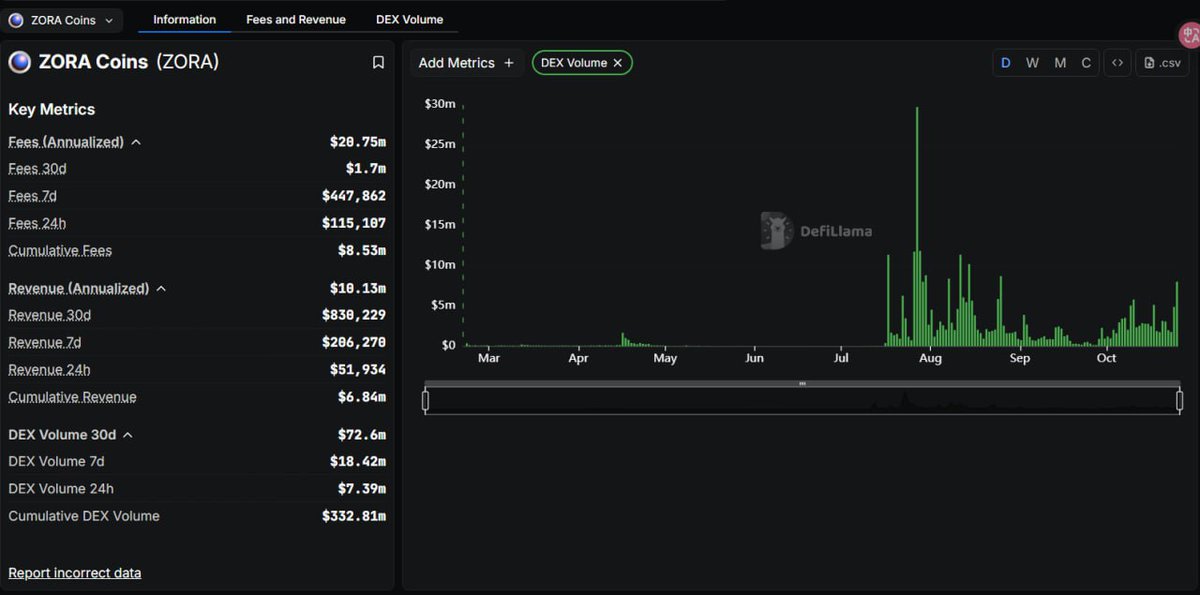Collapse the Revenue (Annualized) section
The image size is (1200, 595).
click(x=161, y=289)
